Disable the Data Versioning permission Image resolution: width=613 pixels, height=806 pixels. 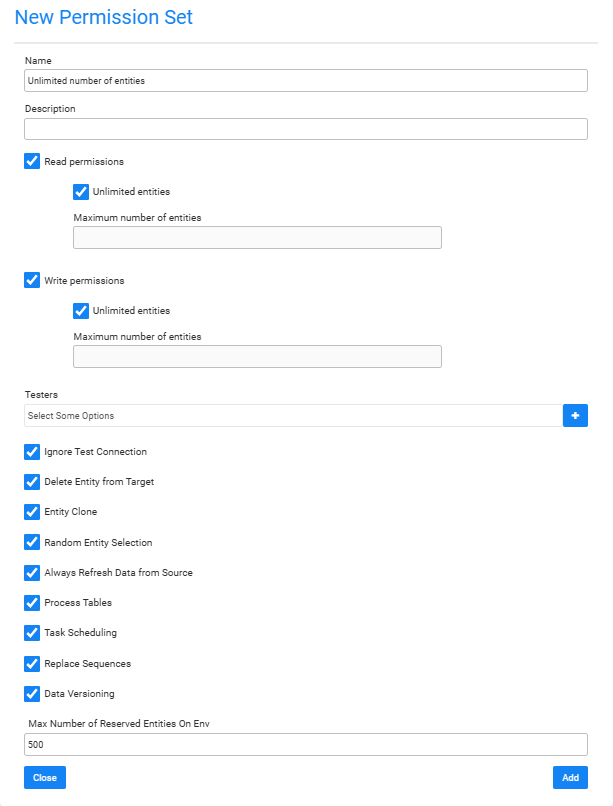point(31,693)
